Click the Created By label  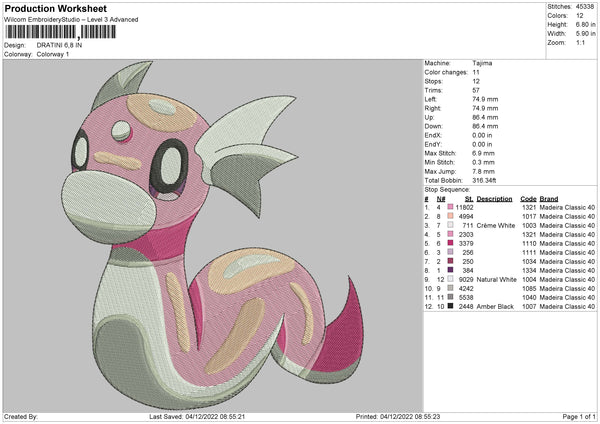21,417
